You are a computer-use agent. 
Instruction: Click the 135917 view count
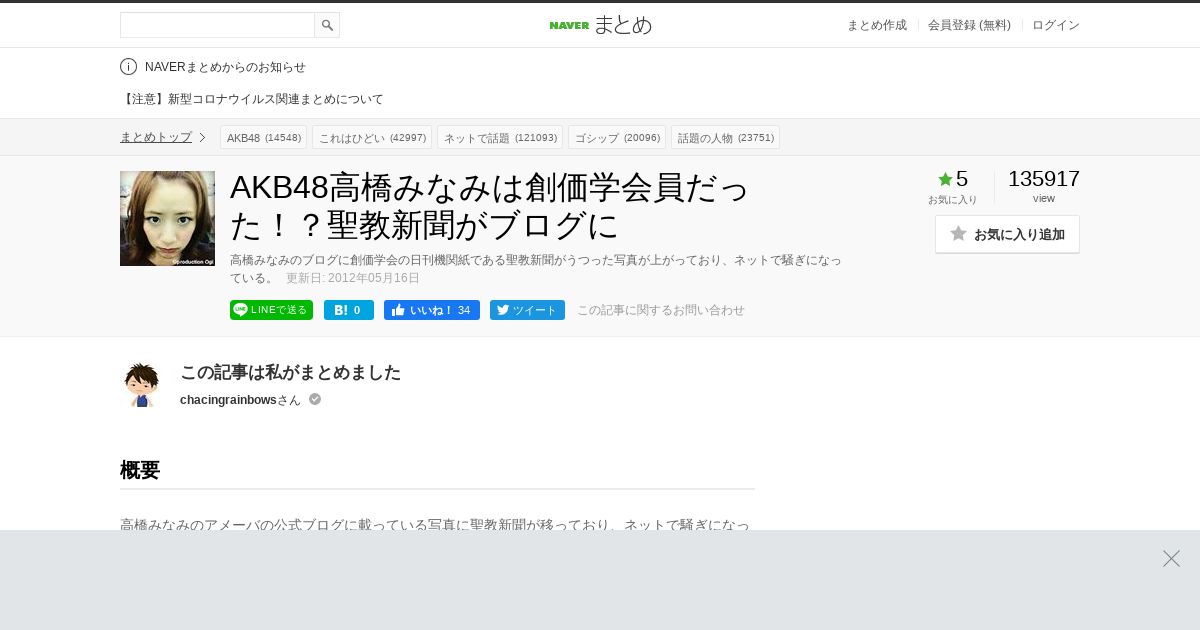(1044, 179)
